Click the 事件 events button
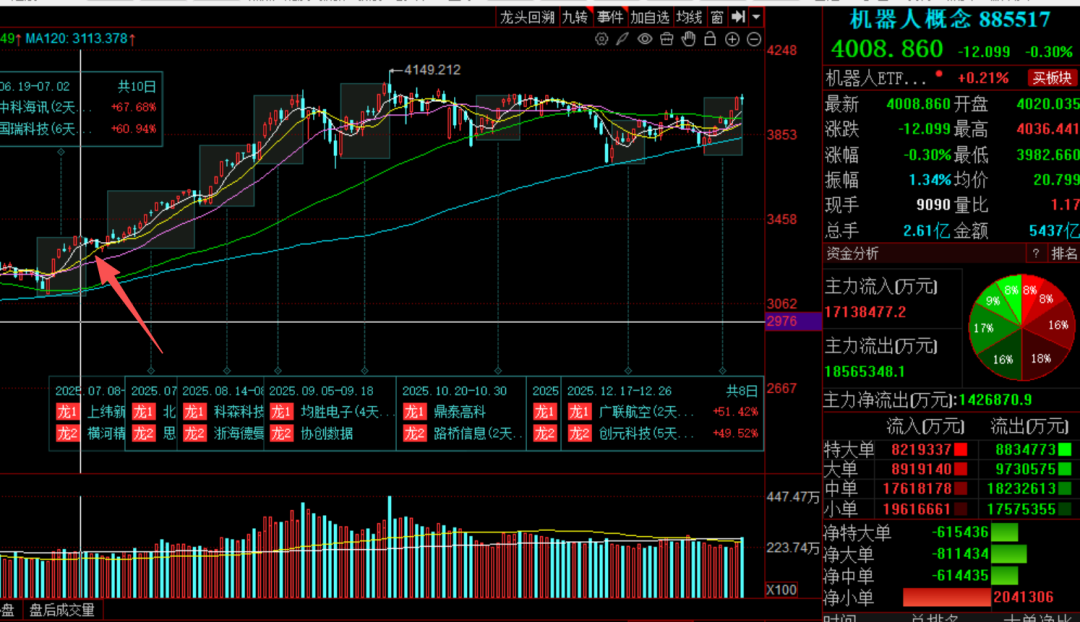 point(610,17)
